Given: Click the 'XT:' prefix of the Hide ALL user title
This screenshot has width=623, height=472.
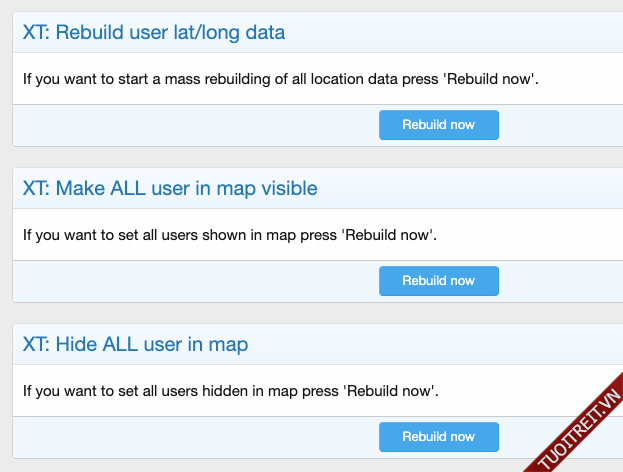Looking at the screenshot, I should [x=37, y=344].
